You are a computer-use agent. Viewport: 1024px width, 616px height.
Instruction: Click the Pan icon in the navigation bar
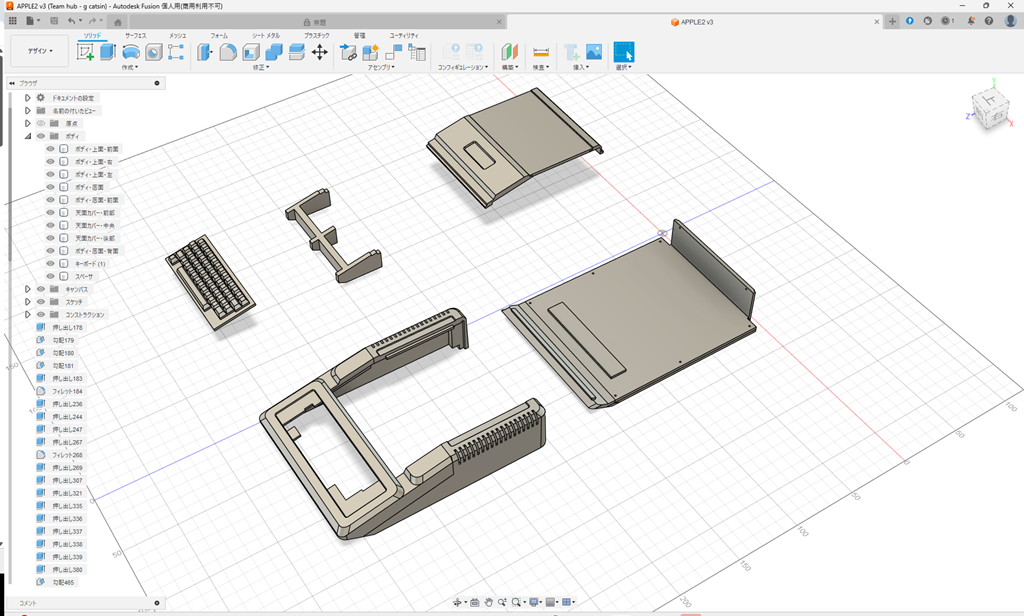(x=489, y=602)
